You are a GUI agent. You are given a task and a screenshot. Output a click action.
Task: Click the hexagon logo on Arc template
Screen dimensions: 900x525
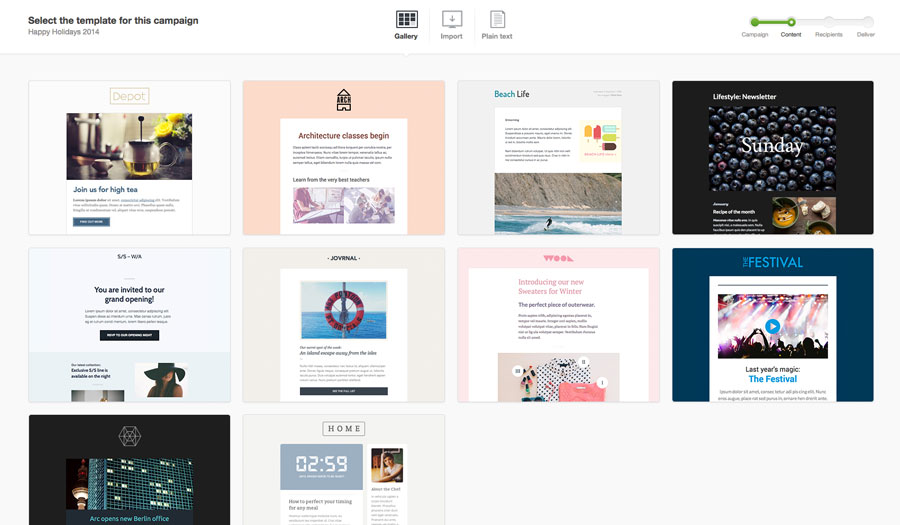click(130, 436)
